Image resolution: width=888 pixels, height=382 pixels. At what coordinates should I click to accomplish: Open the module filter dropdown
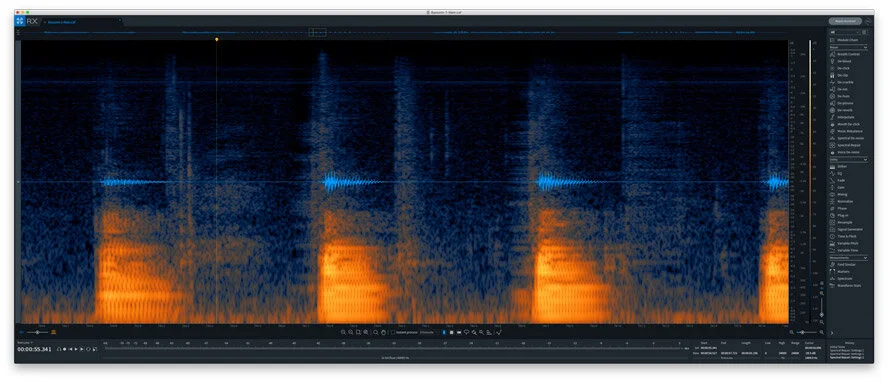pos(844,32)
